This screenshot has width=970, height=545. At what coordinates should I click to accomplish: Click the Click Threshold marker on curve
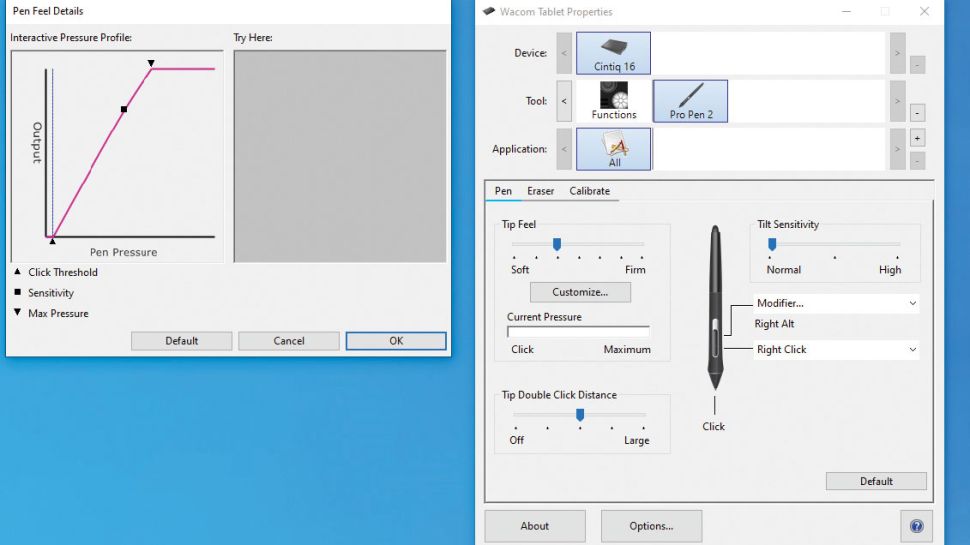click(x=52, y=240)
